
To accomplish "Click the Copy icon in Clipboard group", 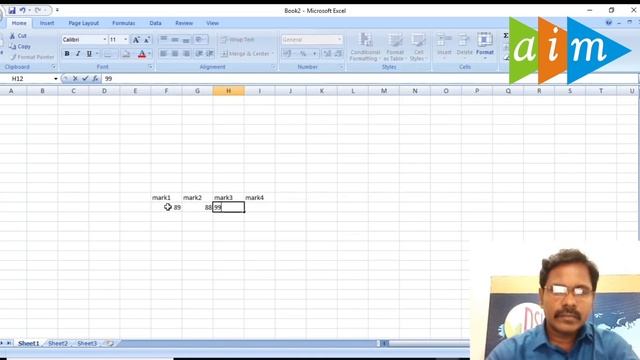I will pos(13,47).
